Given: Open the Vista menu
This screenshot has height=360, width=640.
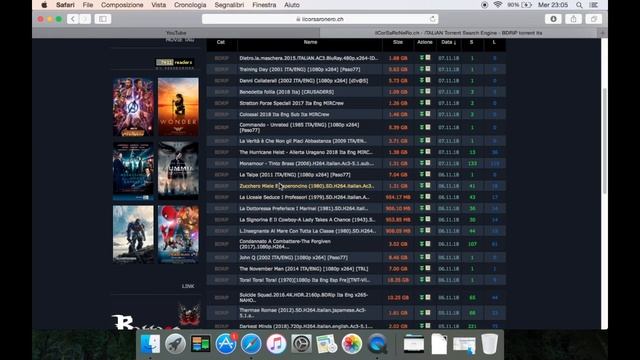Looking at the screenshot, I should (158, 5).
